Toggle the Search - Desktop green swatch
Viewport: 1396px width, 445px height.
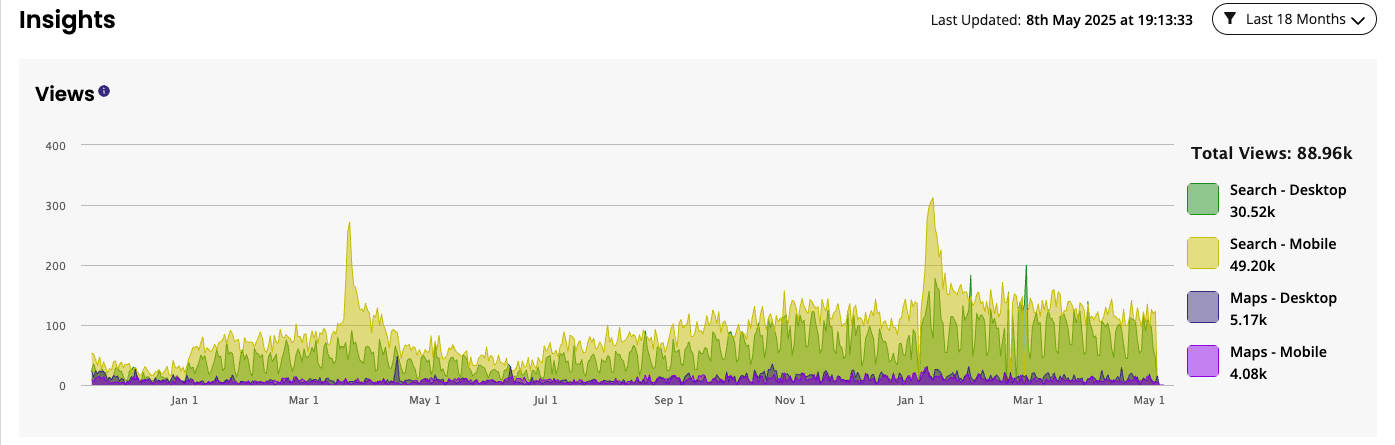pos(1203,199)
